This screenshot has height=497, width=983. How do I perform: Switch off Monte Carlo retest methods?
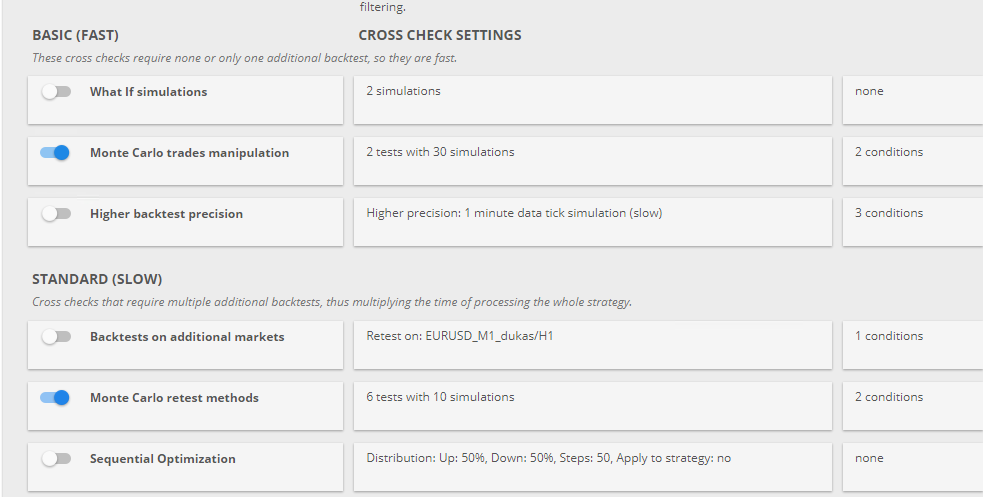pos(56,398)
